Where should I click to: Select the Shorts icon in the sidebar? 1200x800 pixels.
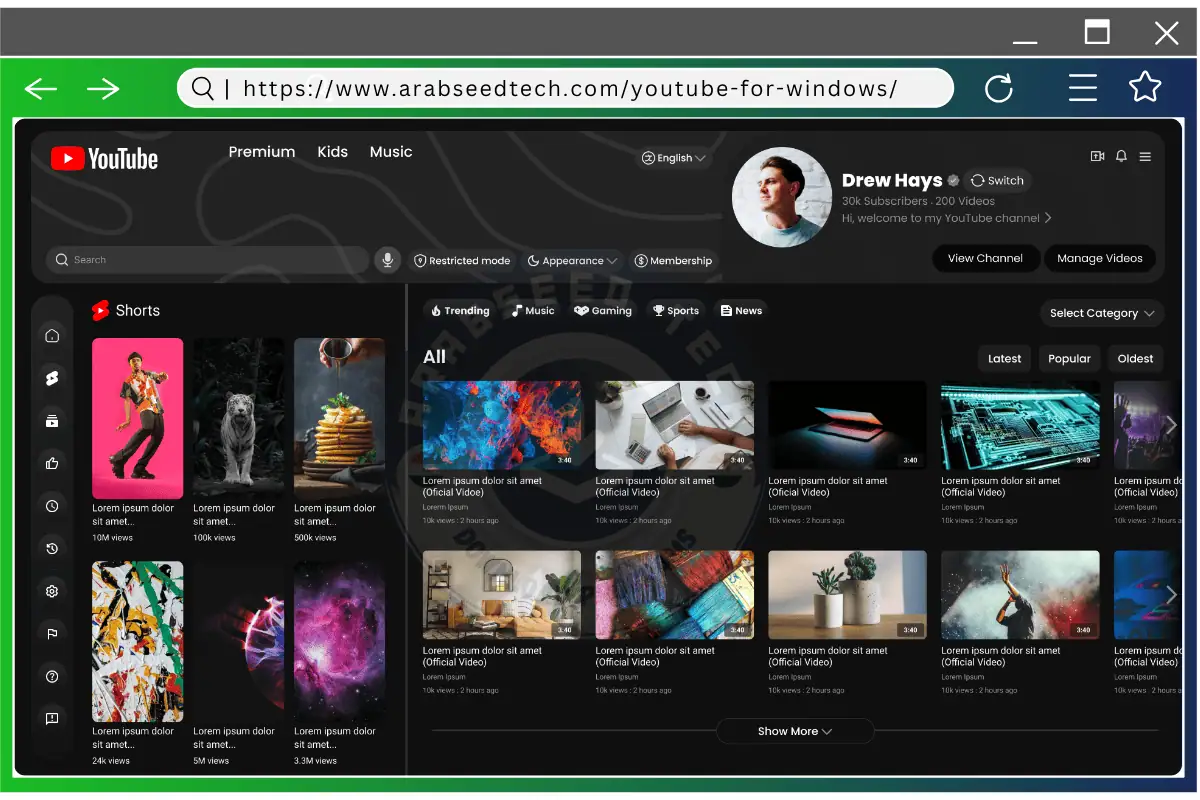(x=52, y=378)
